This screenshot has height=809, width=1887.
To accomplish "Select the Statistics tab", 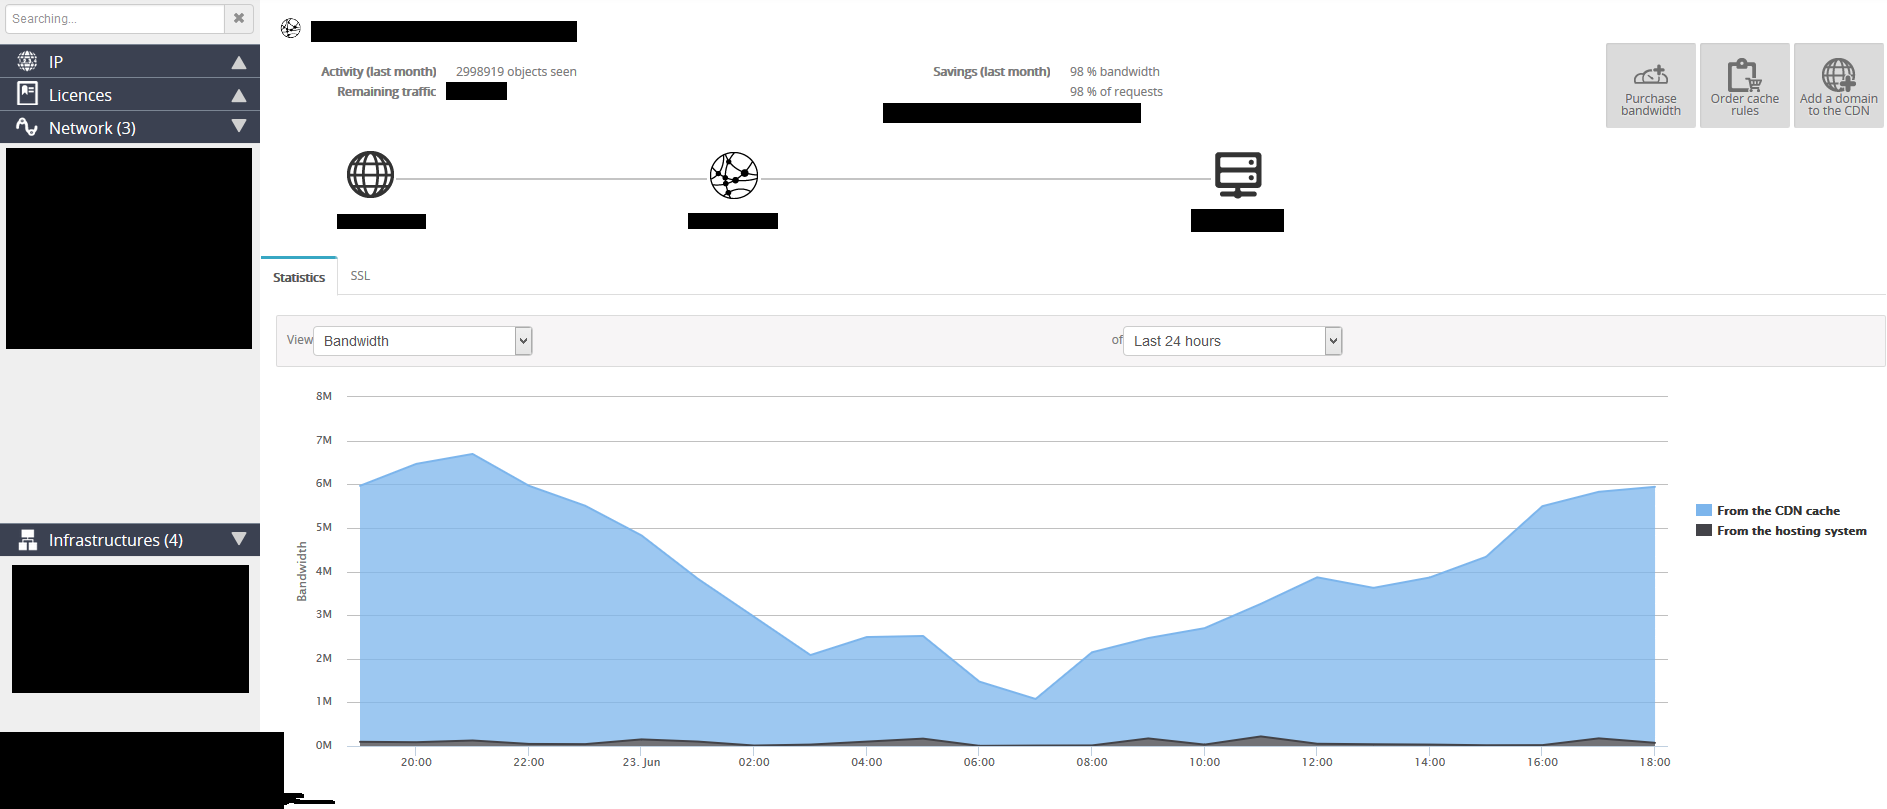I will (x=299, y=277).
